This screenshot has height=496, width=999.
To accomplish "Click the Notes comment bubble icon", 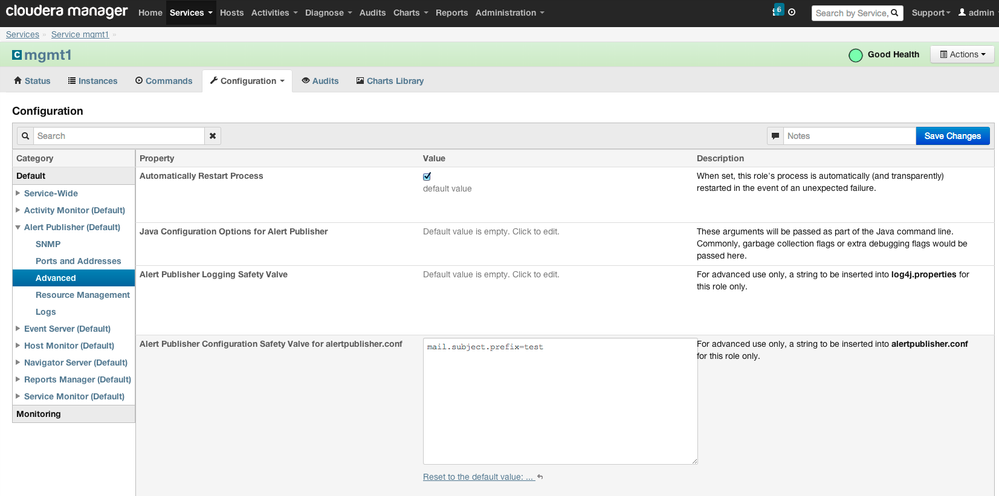I will click(x=775, y=136).
